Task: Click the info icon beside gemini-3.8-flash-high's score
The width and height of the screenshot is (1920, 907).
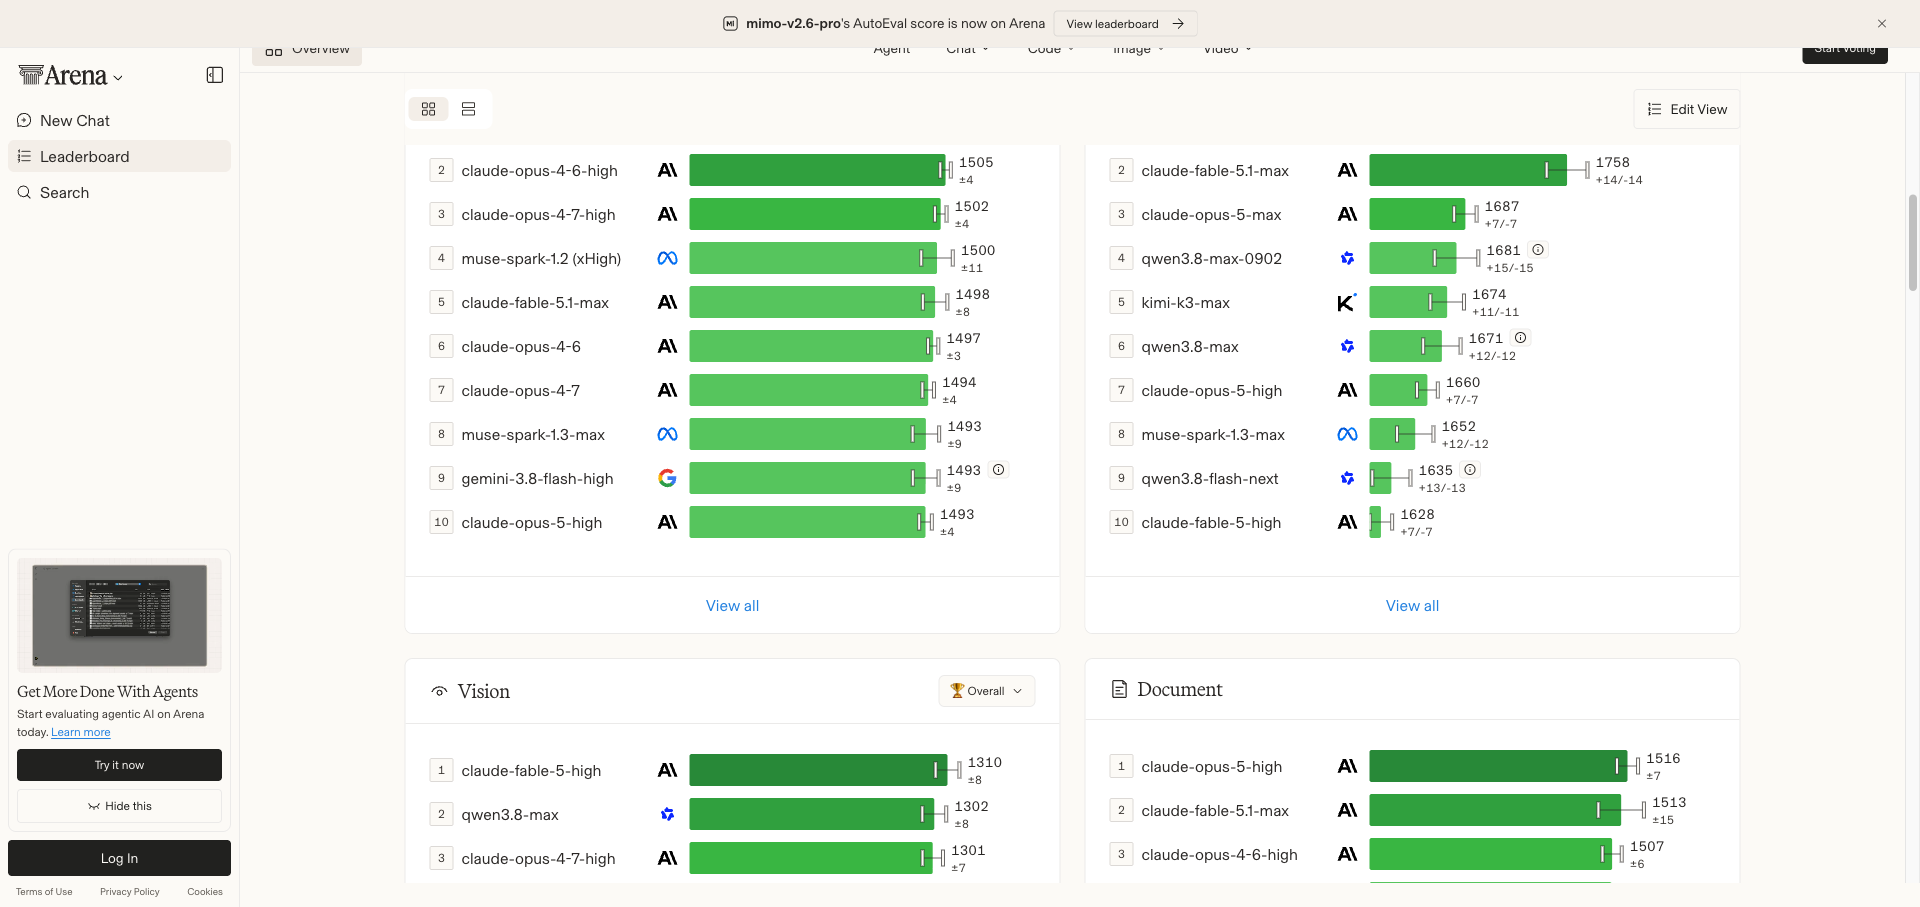Action: pos(998,470)
